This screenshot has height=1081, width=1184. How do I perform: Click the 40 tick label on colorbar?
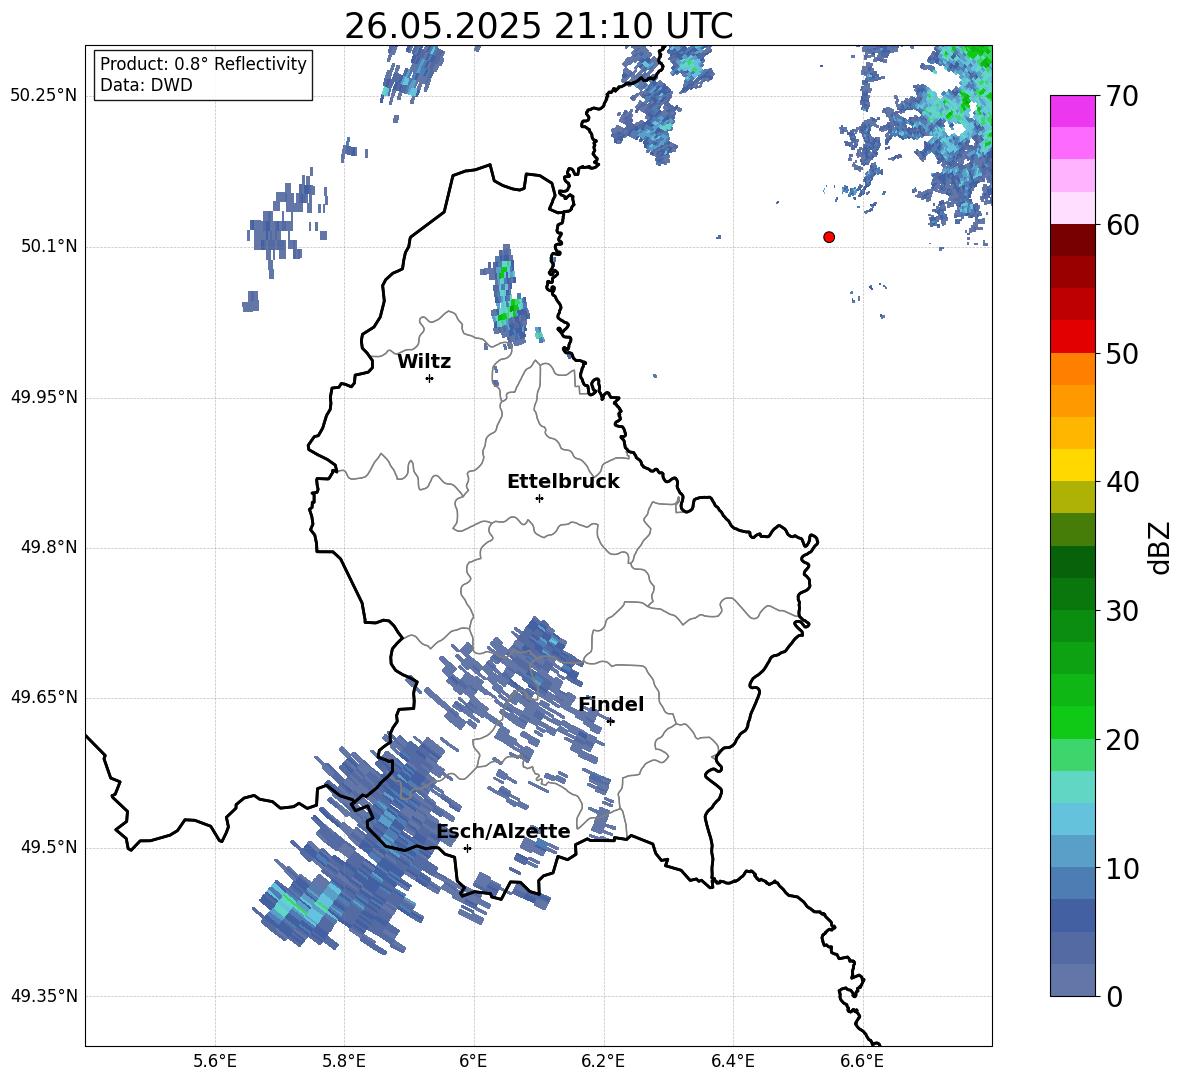1122,482
